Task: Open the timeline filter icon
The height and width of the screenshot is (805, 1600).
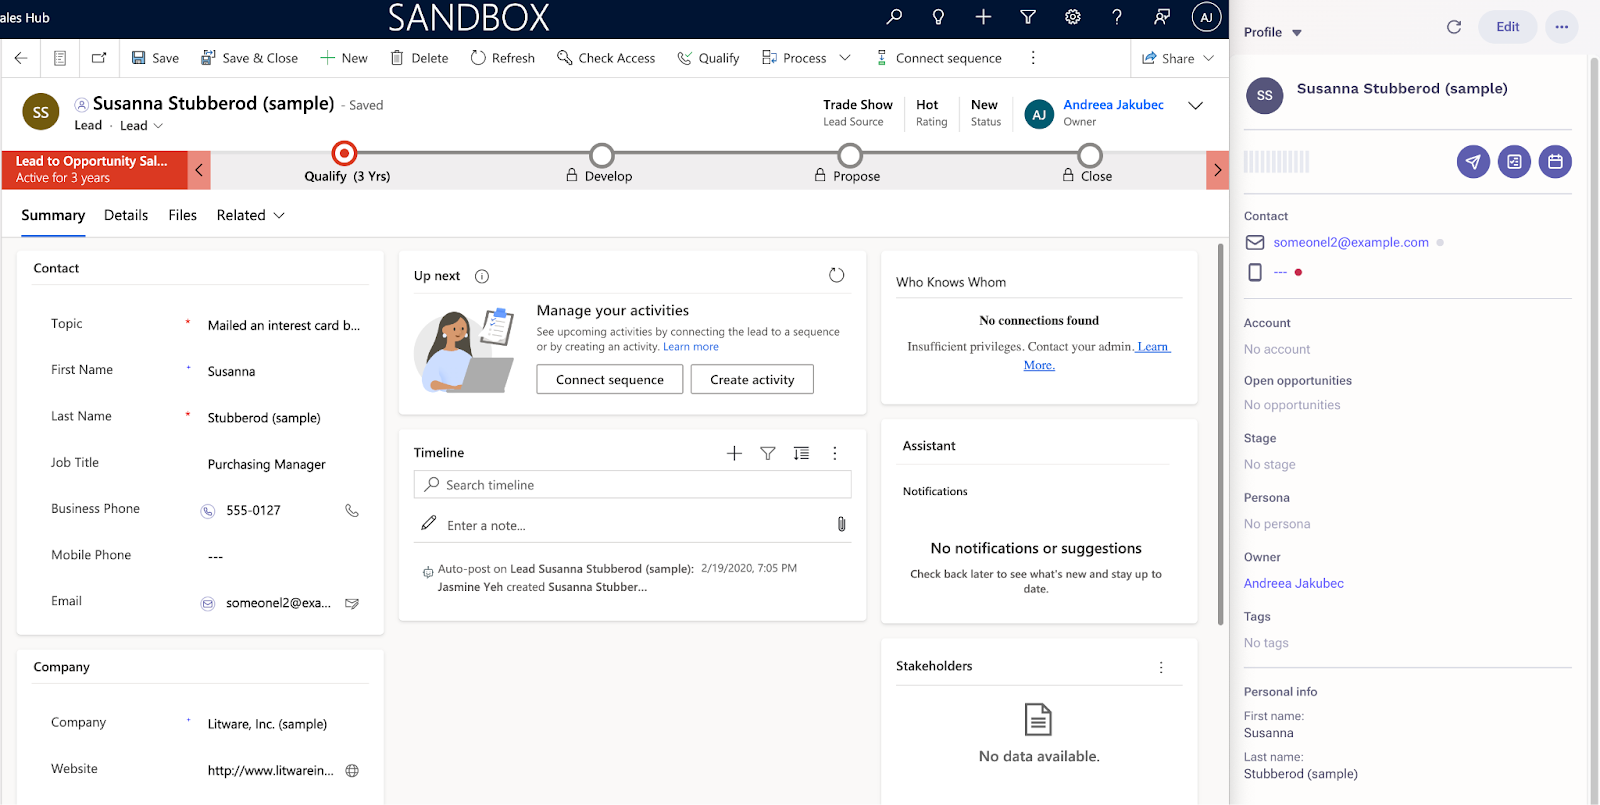Action: (768, 453)
